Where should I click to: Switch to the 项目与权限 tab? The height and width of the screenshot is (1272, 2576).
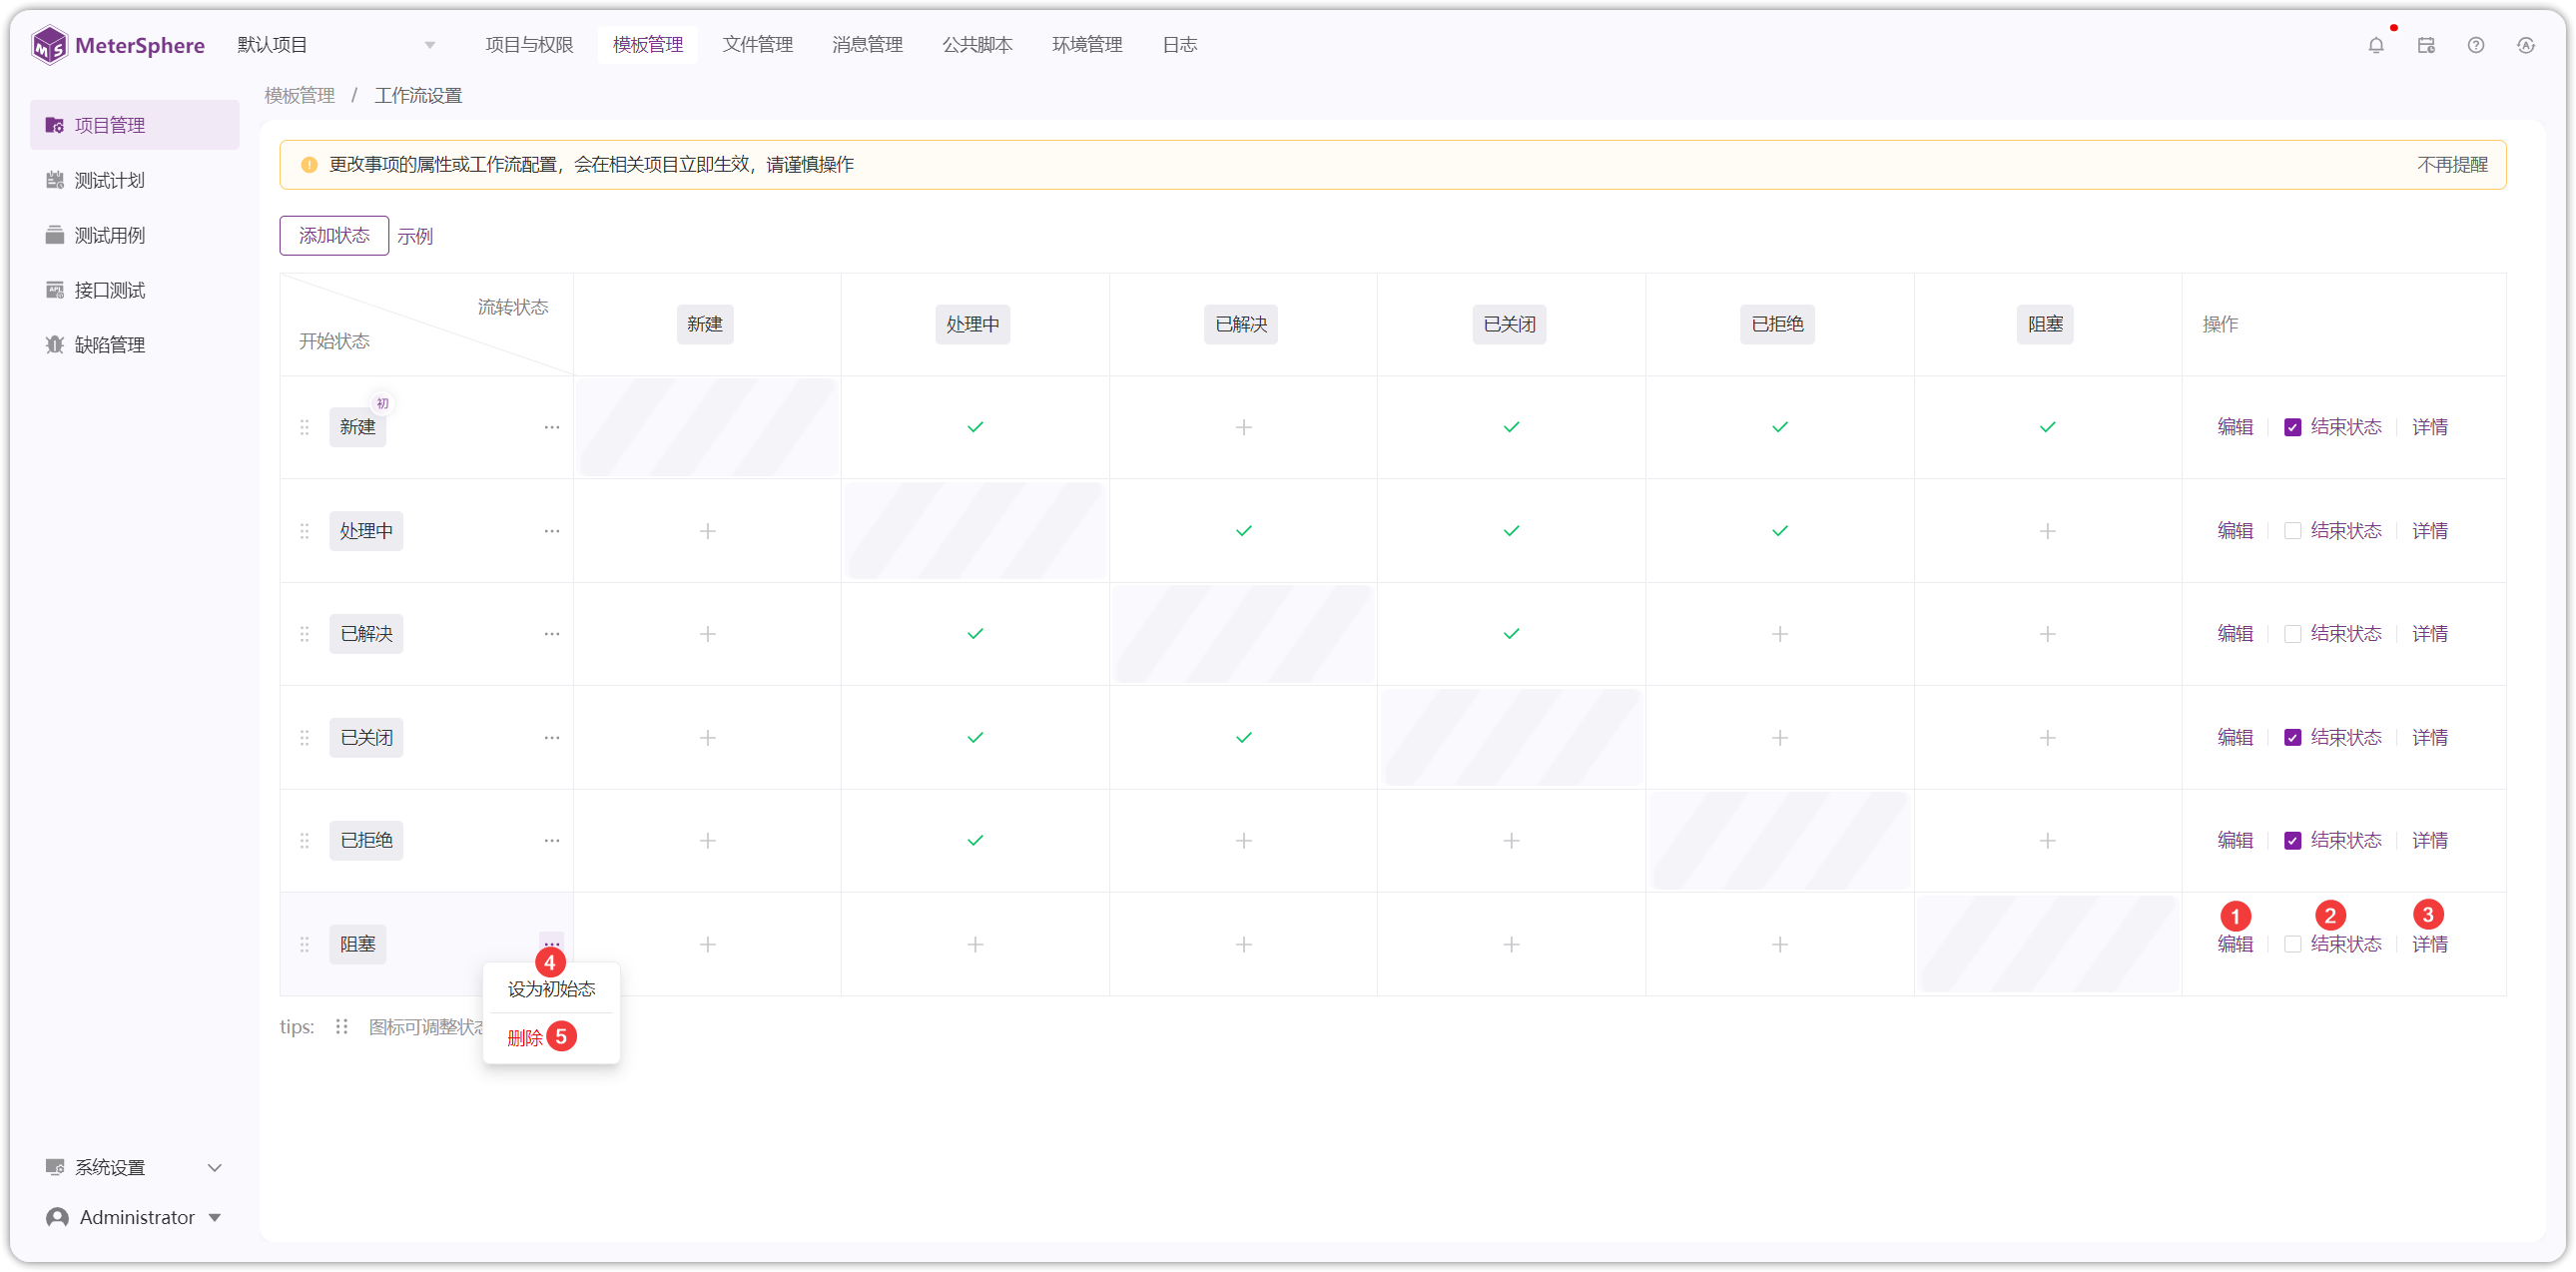point(529,45)
